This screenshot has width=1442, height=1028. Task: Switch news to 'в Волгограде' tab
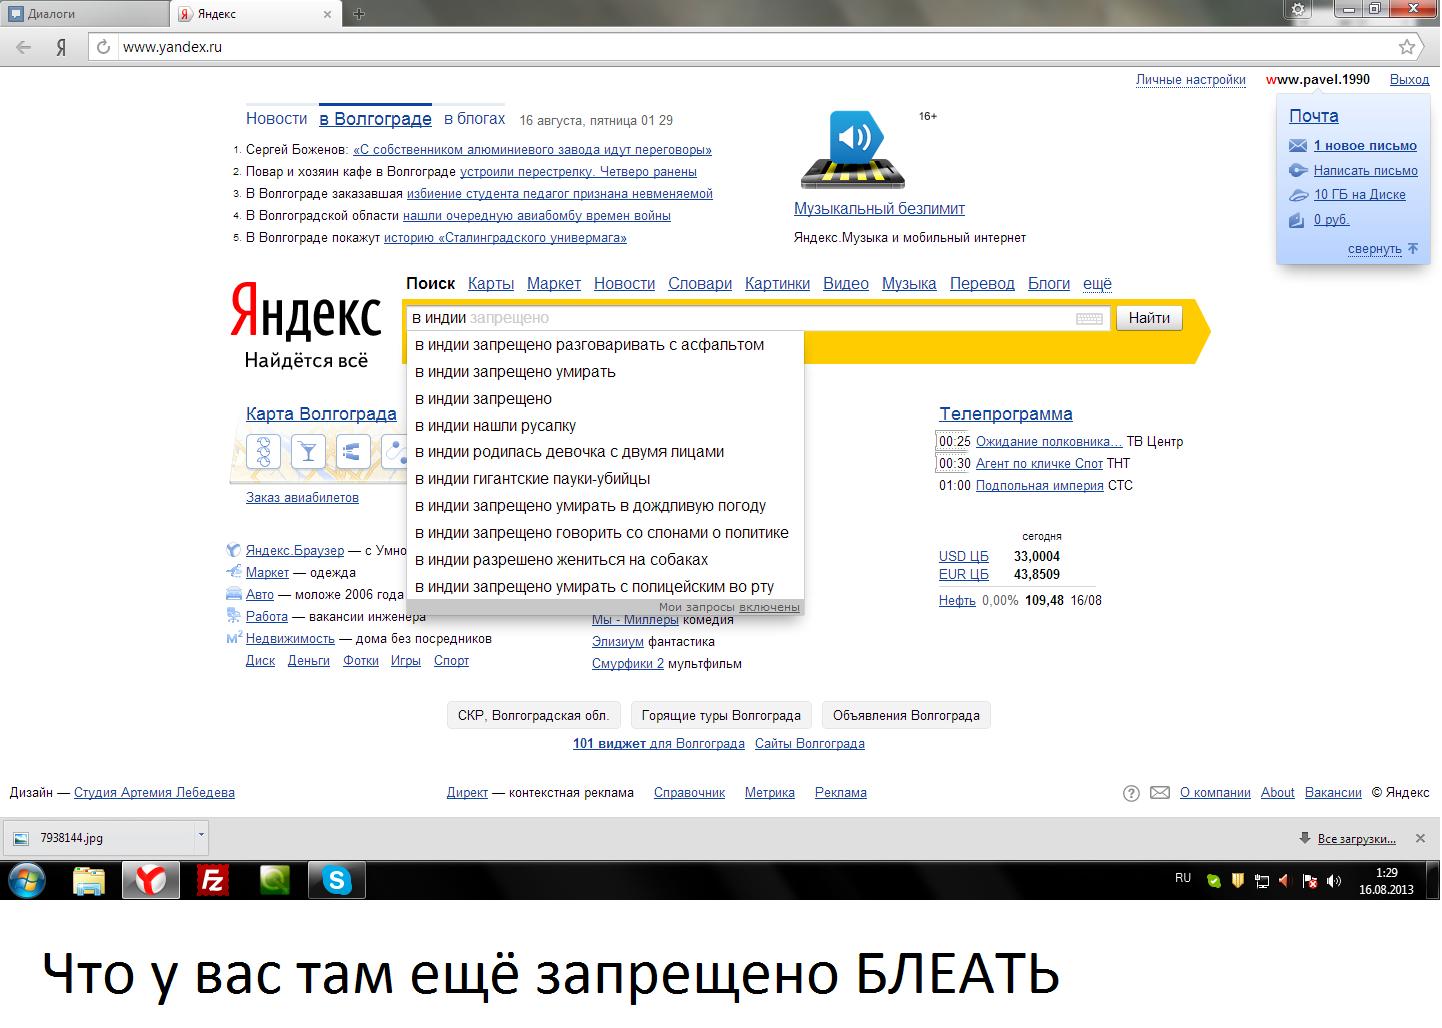click(376, 119)
